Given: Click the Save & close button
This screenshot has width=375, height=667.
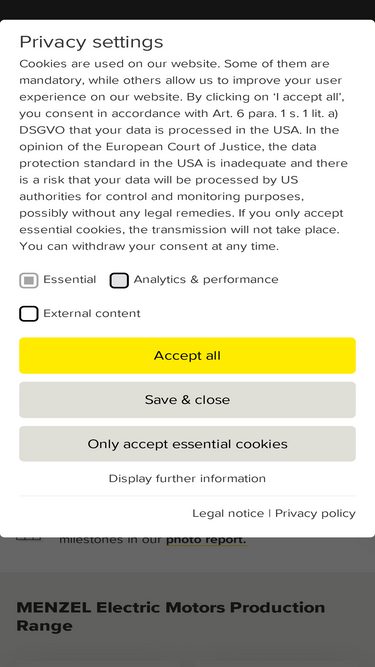Looking at the screenshot, I should coord(188,400).
